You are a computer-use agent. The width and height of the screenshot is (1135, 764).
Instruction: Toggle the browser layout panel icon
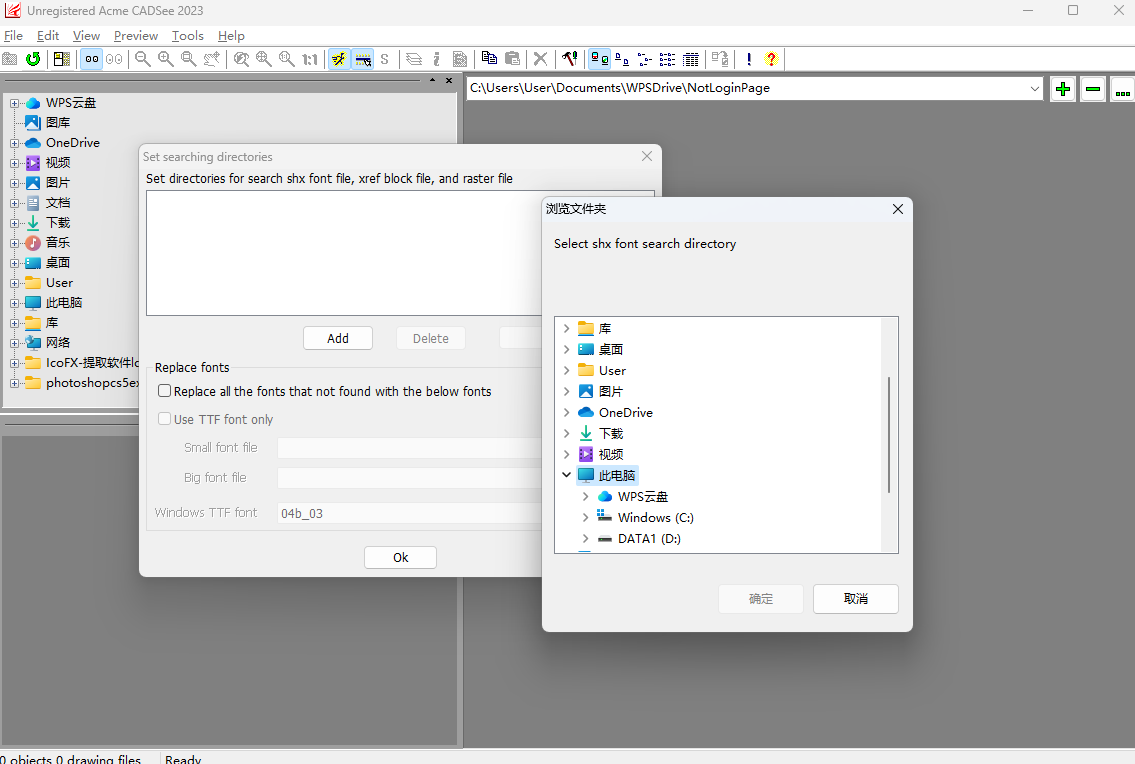tap(62, 59)
